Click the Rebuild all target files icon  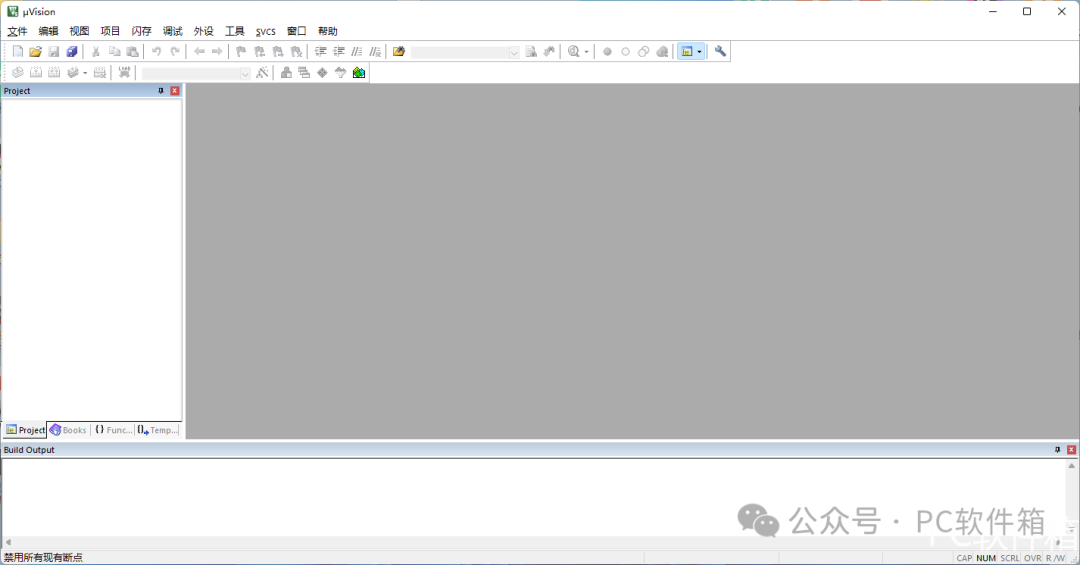54,72
